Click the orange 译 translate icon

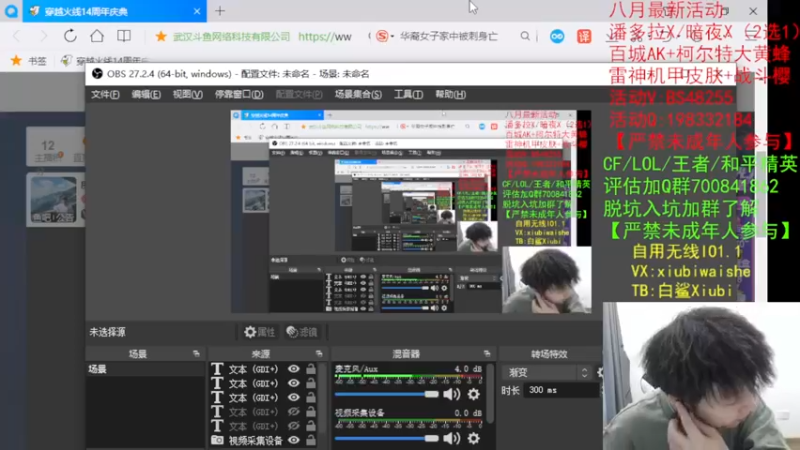[584, 36]
